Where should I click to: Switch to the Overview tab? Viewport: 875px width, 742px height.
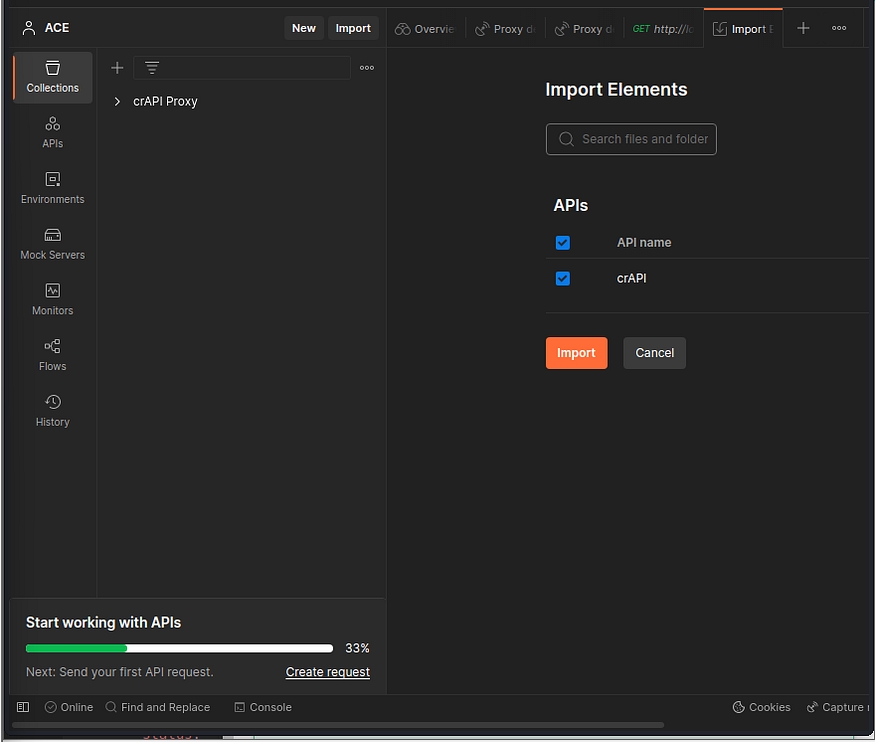click(x=425, y=29)
